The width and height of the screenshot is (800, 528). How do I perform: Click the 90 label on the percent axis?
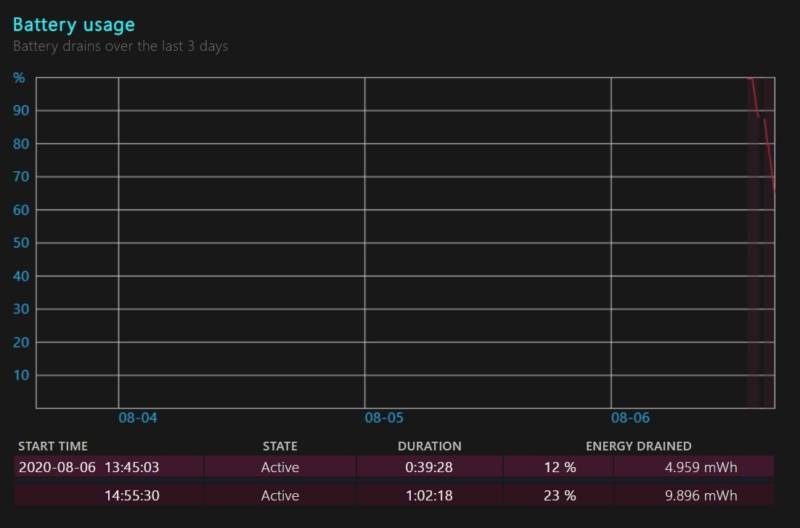pos(19,110)
